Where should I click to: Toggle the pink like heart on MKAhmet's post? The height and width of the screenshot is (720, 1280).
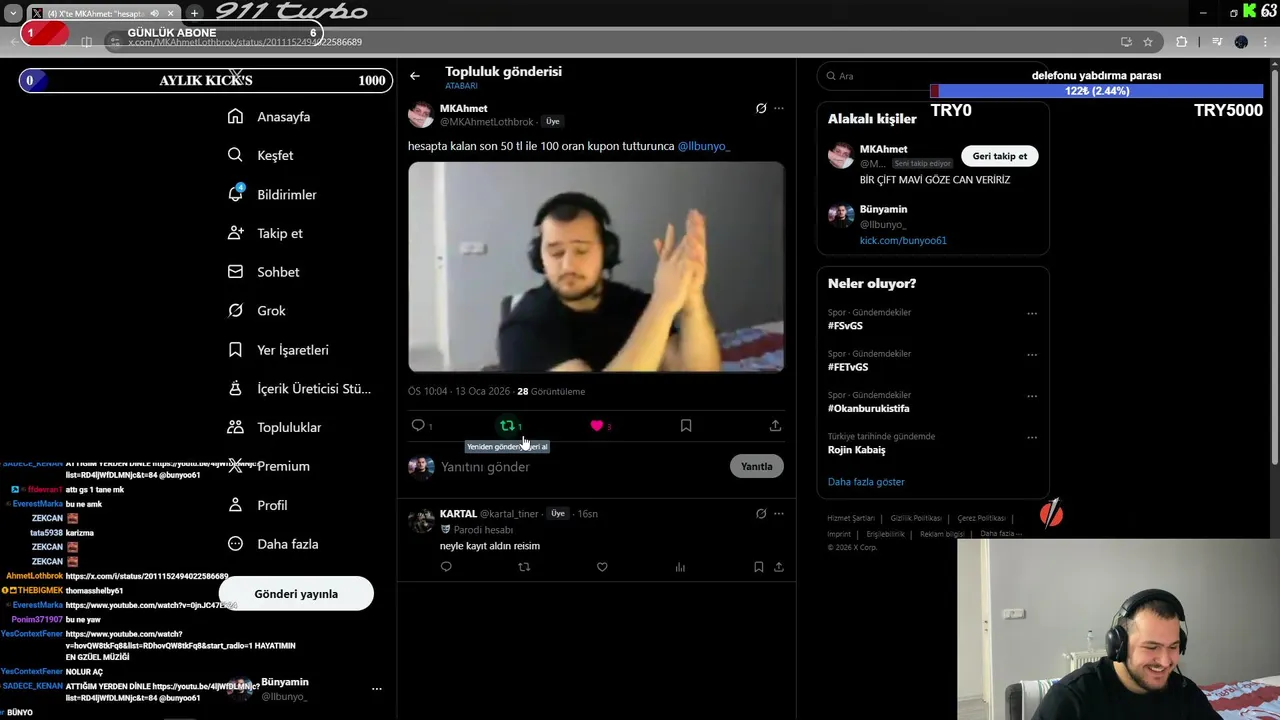click(x=597, y=426)
